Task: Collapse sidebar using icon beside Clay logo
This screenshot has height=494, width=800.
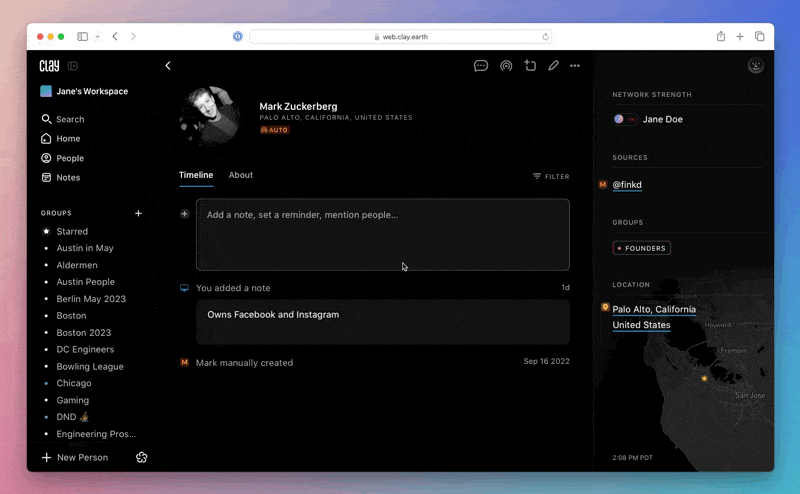Action: 73,66
